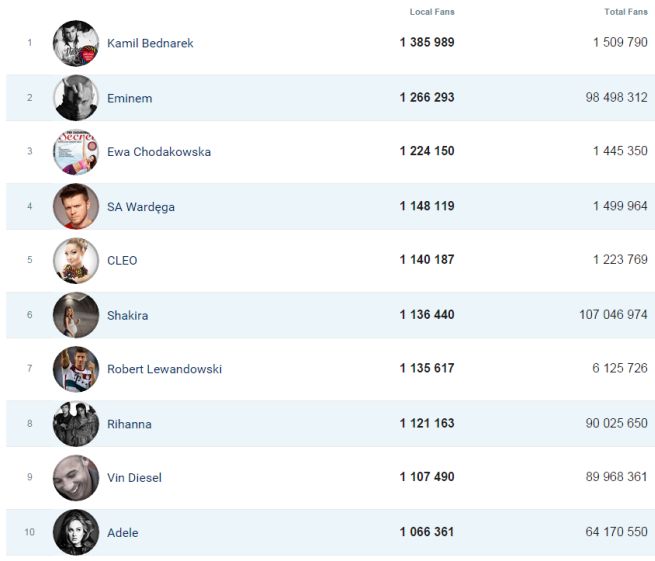Click the Vin Diesel name link
Screen dimensions: 655x561
click(x=134, y=478)
